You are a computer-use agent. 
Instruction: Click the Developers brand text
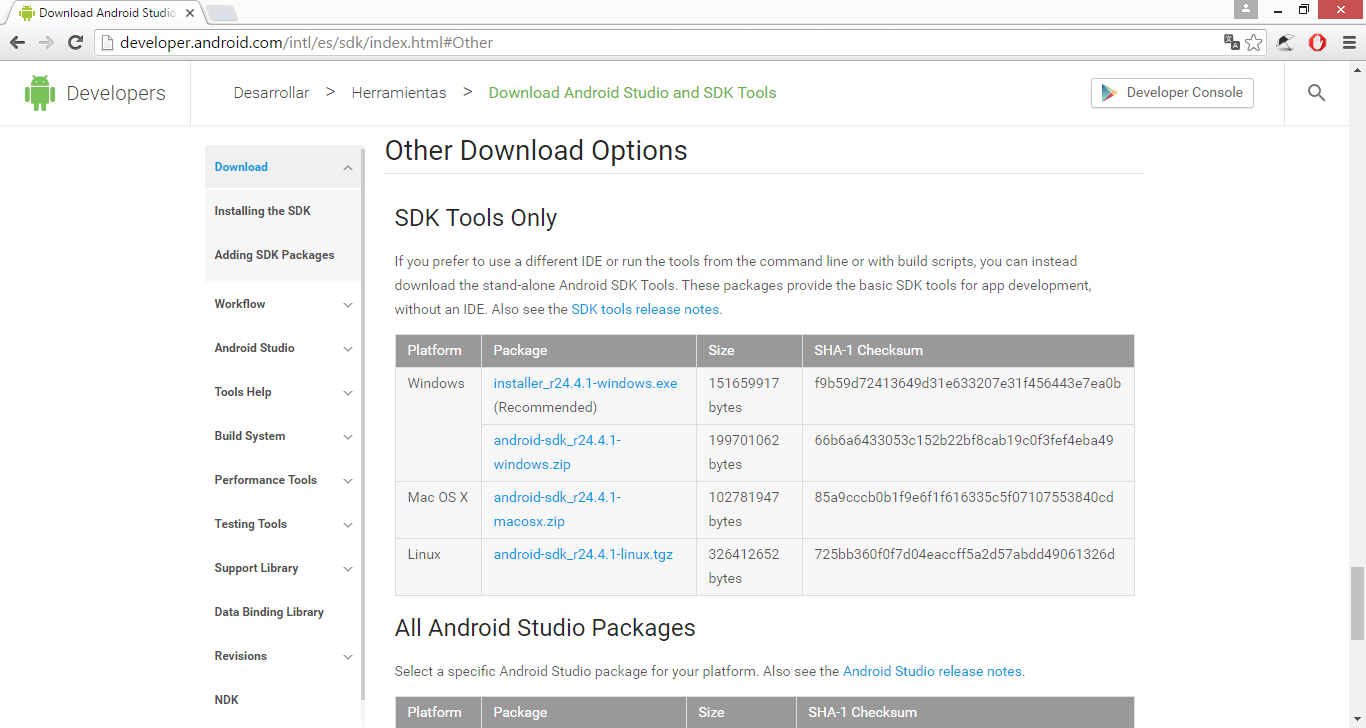click(116, 93)
